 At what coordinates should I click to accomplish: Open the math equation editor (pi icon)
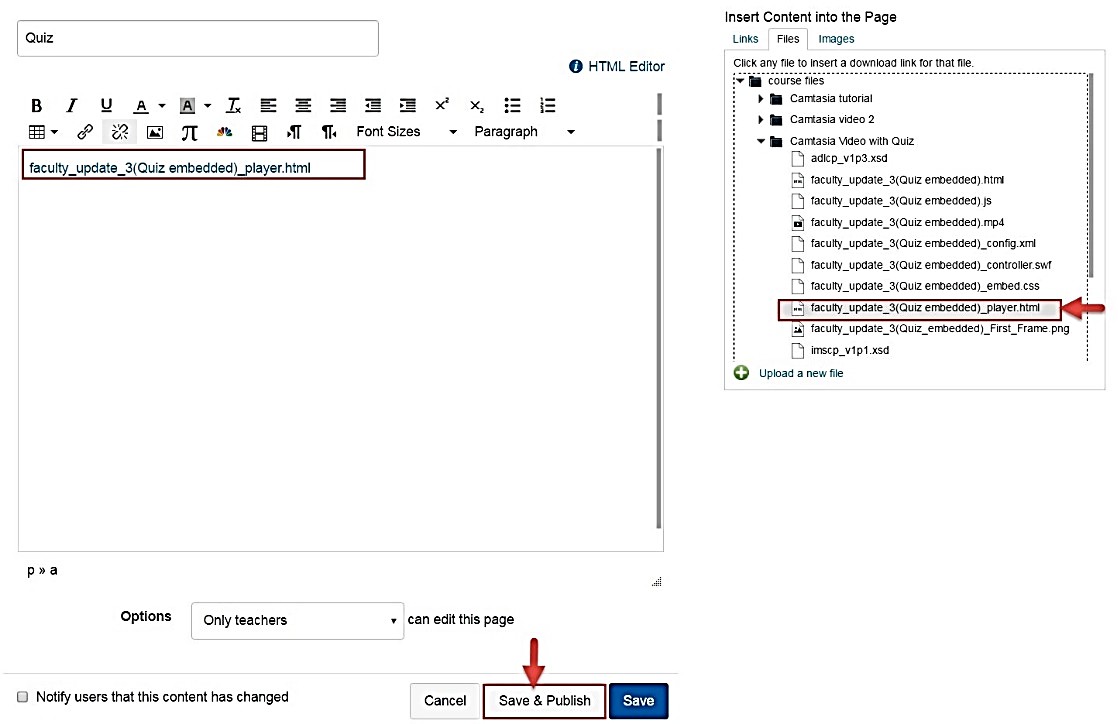(x=189, y=132)
